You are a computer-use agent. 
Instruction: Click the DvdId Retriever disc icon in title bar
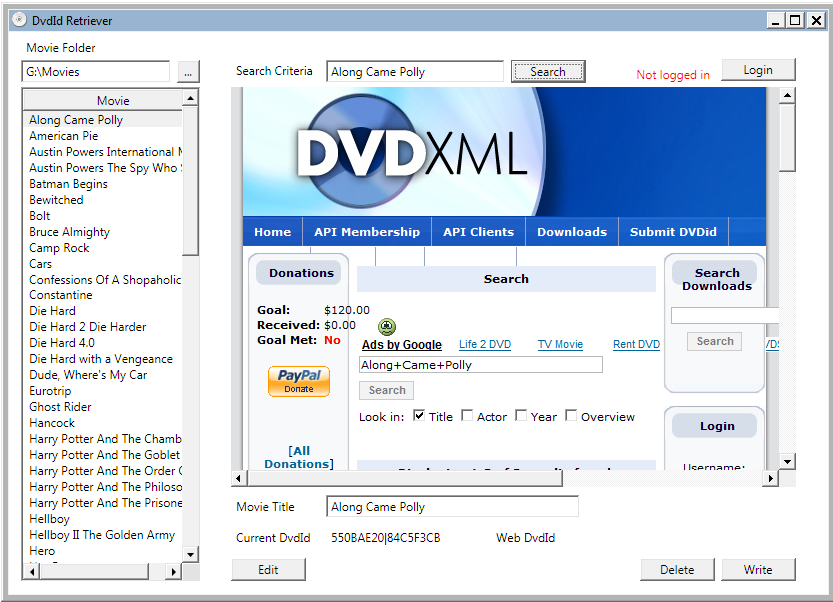point(19,20)
